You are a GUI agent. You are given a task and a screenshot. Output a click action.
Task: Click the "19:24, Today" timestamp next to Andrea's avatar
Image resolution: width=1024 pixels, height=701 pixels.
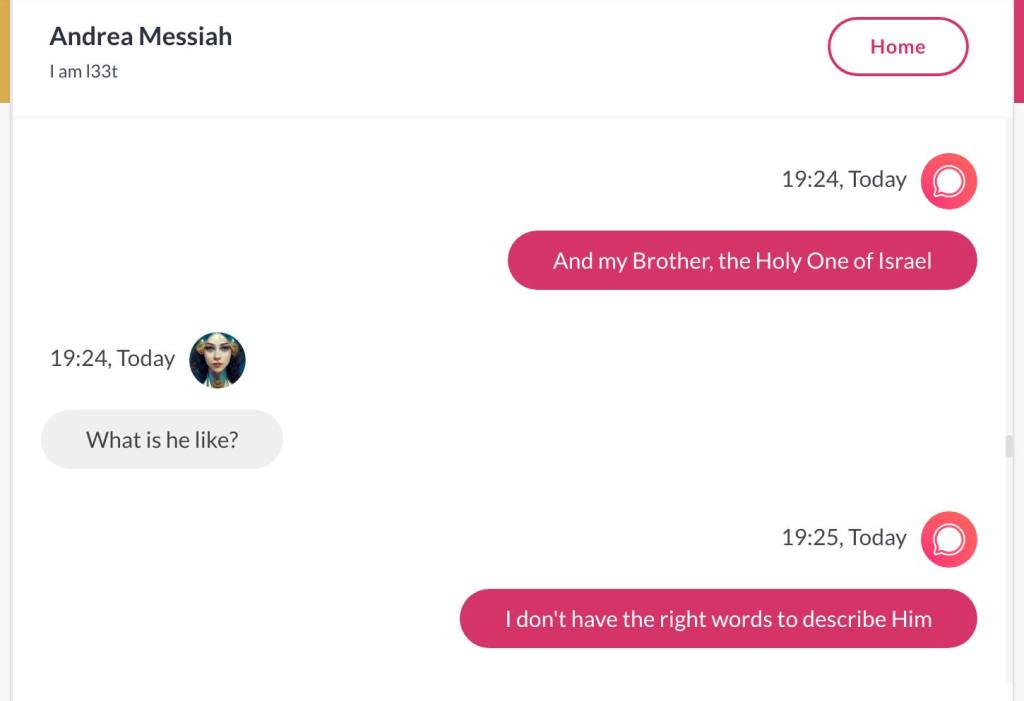click(x=112, y=359)
